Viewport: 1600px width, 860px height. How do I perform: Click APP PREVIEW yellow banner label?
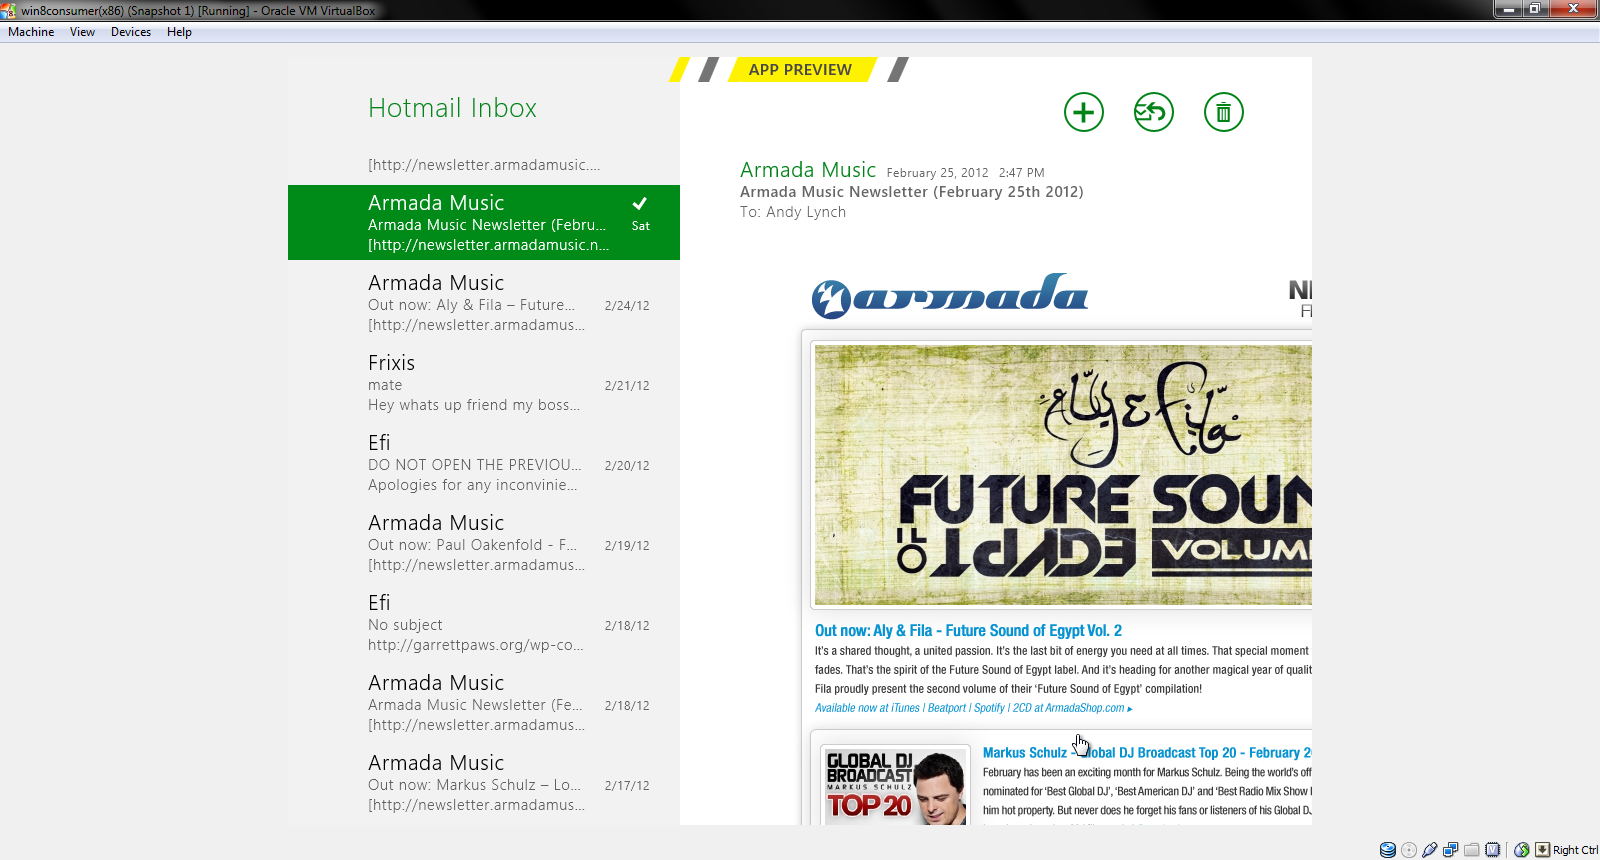(800, 70)
